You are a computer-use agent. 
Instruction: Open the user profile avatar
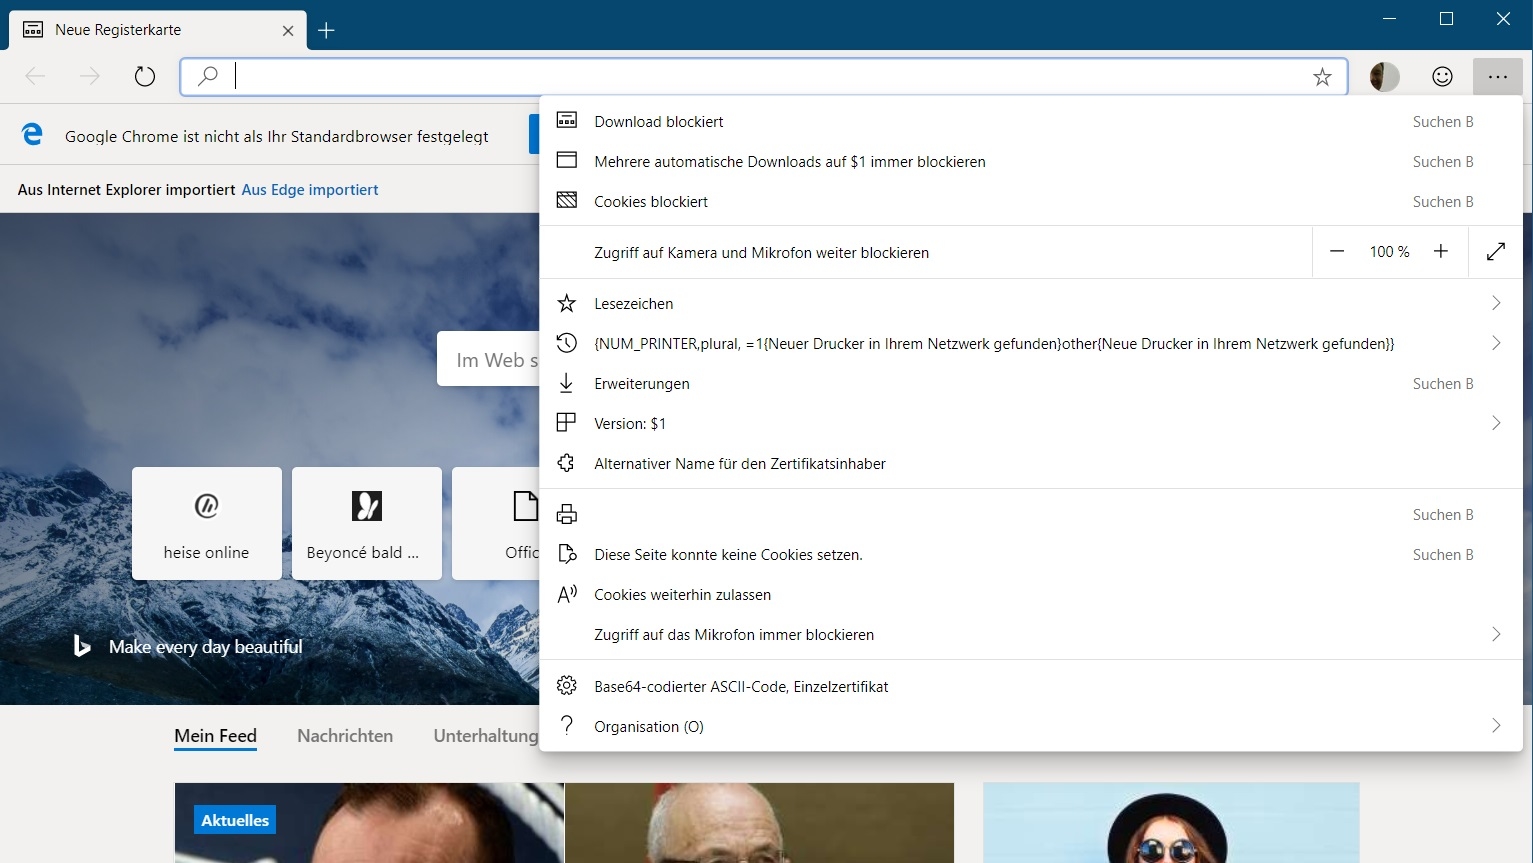coord(1384,77)
